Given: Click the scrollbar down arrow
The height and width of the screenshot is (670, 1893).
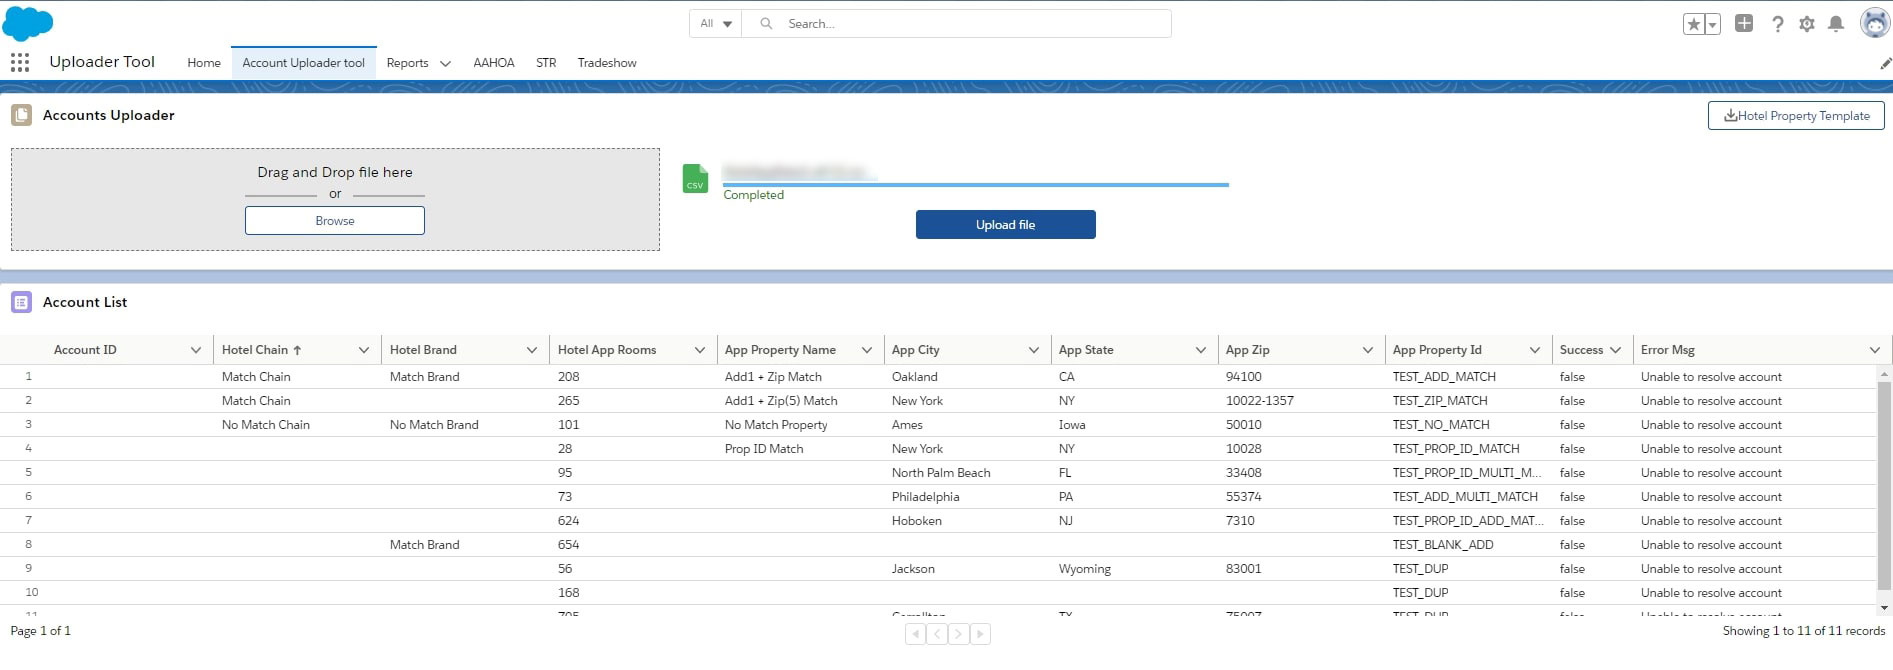Looking at the screenshot, I should (x=1885, y=607).
